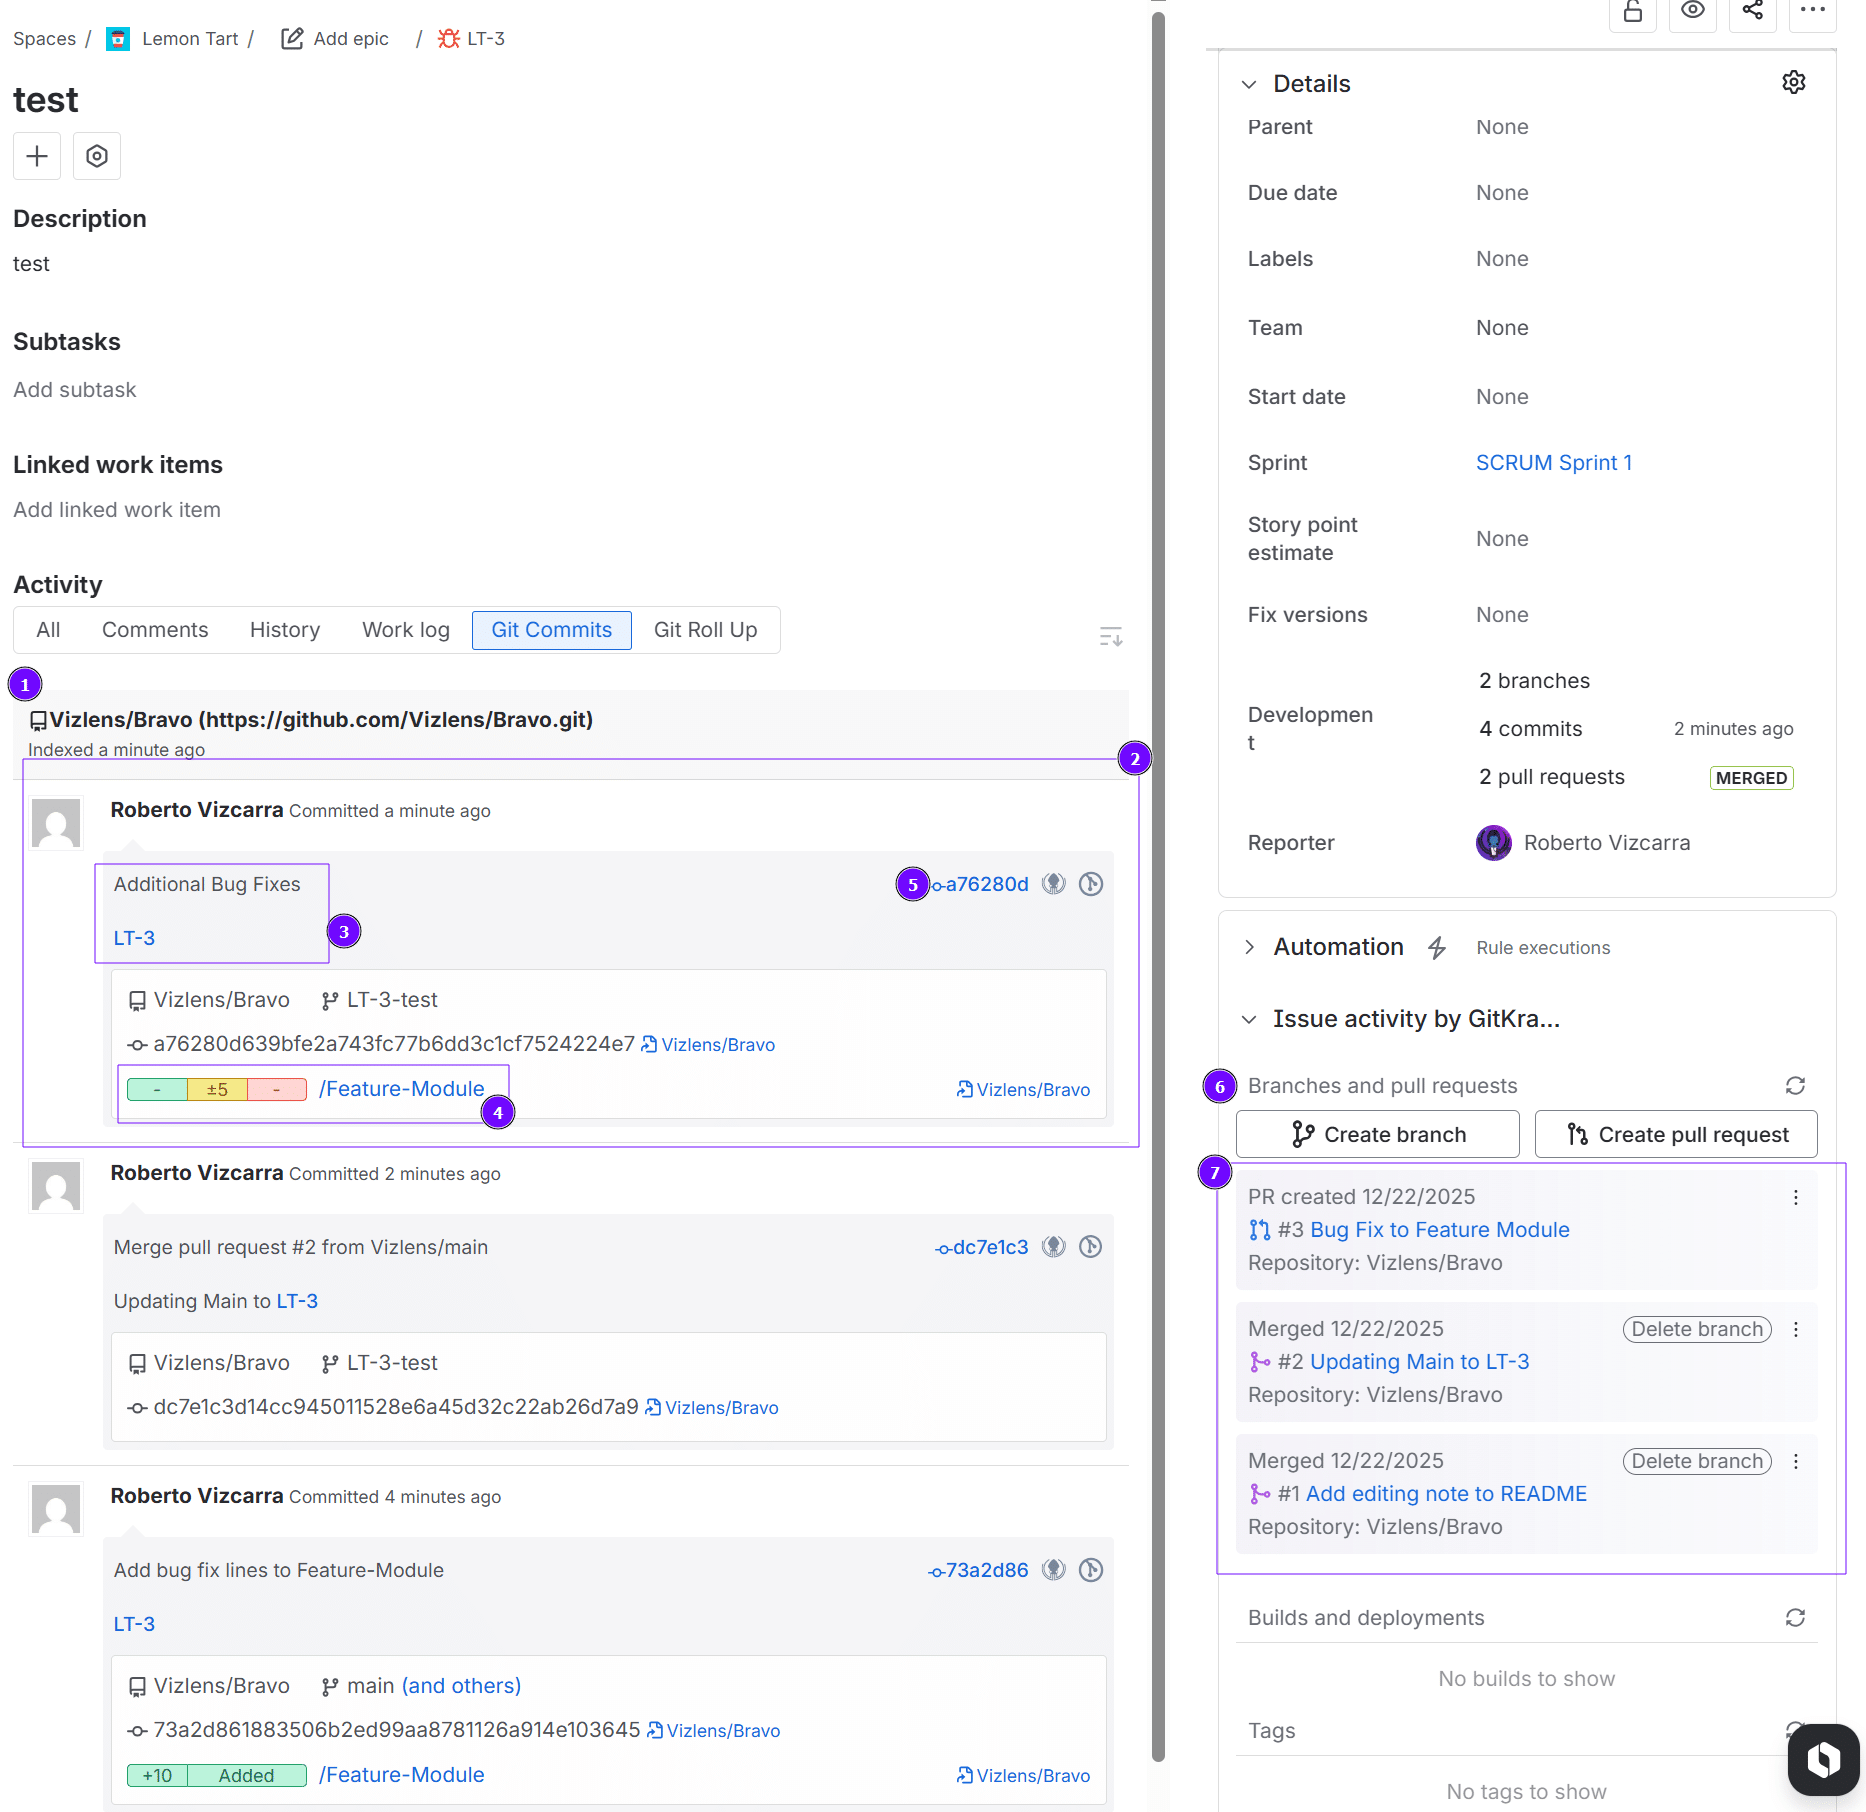The height and width of the screenshot is (1812, 1866).
Task: Open commit a76280d with the GitKraken squid icon
Action: [x=1053, y=883]
